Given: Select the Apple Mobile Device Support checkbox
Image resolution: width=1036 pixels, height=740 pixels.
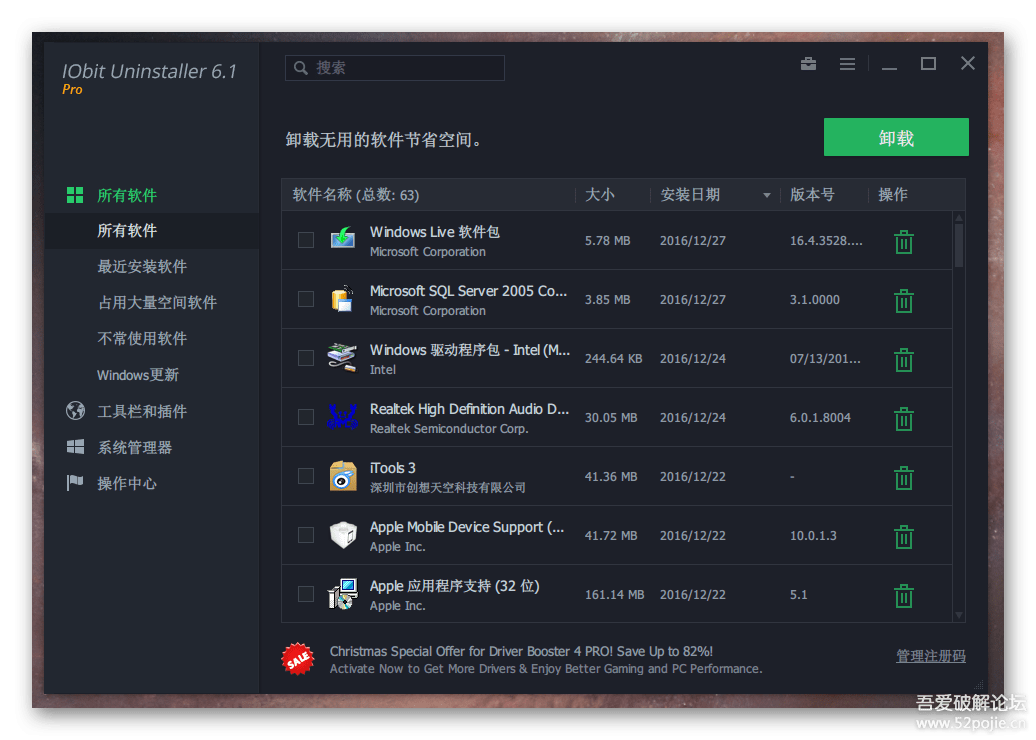Looking at the screenshot, I should [x=305, y=535].
